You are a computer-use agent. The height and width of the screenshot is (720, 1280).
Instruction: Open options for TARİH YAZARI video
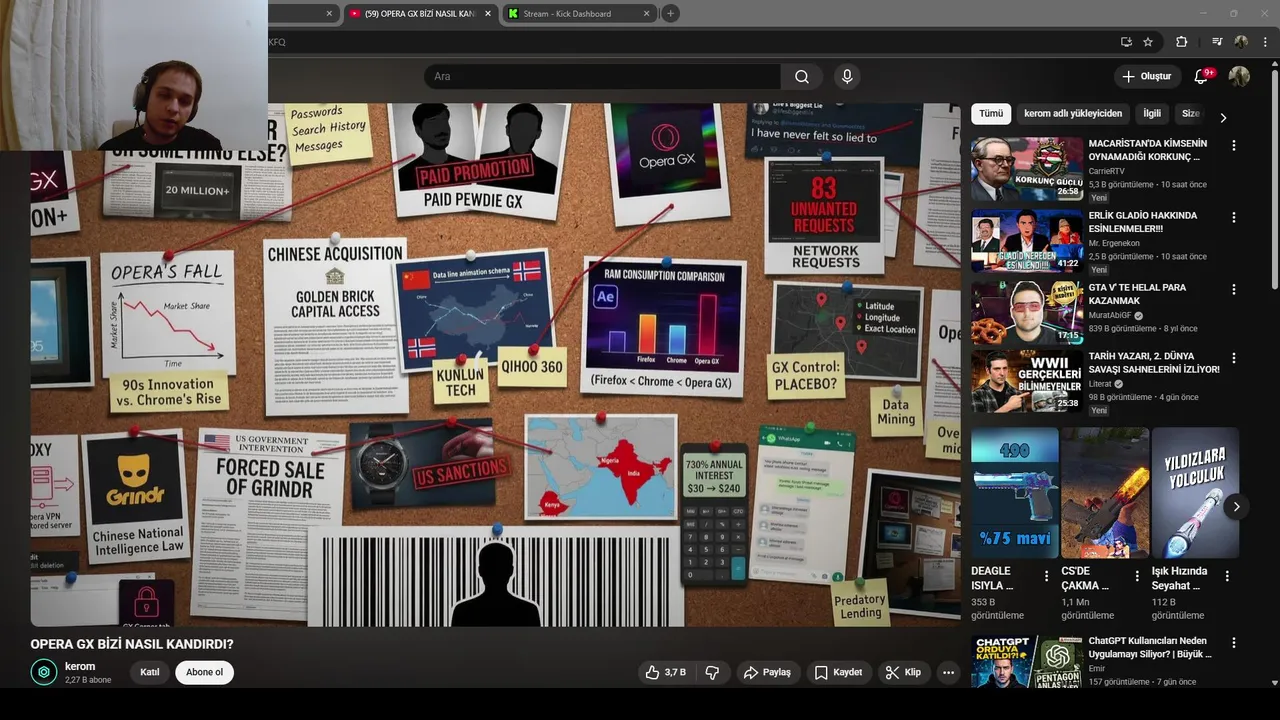coord(1233,358)
